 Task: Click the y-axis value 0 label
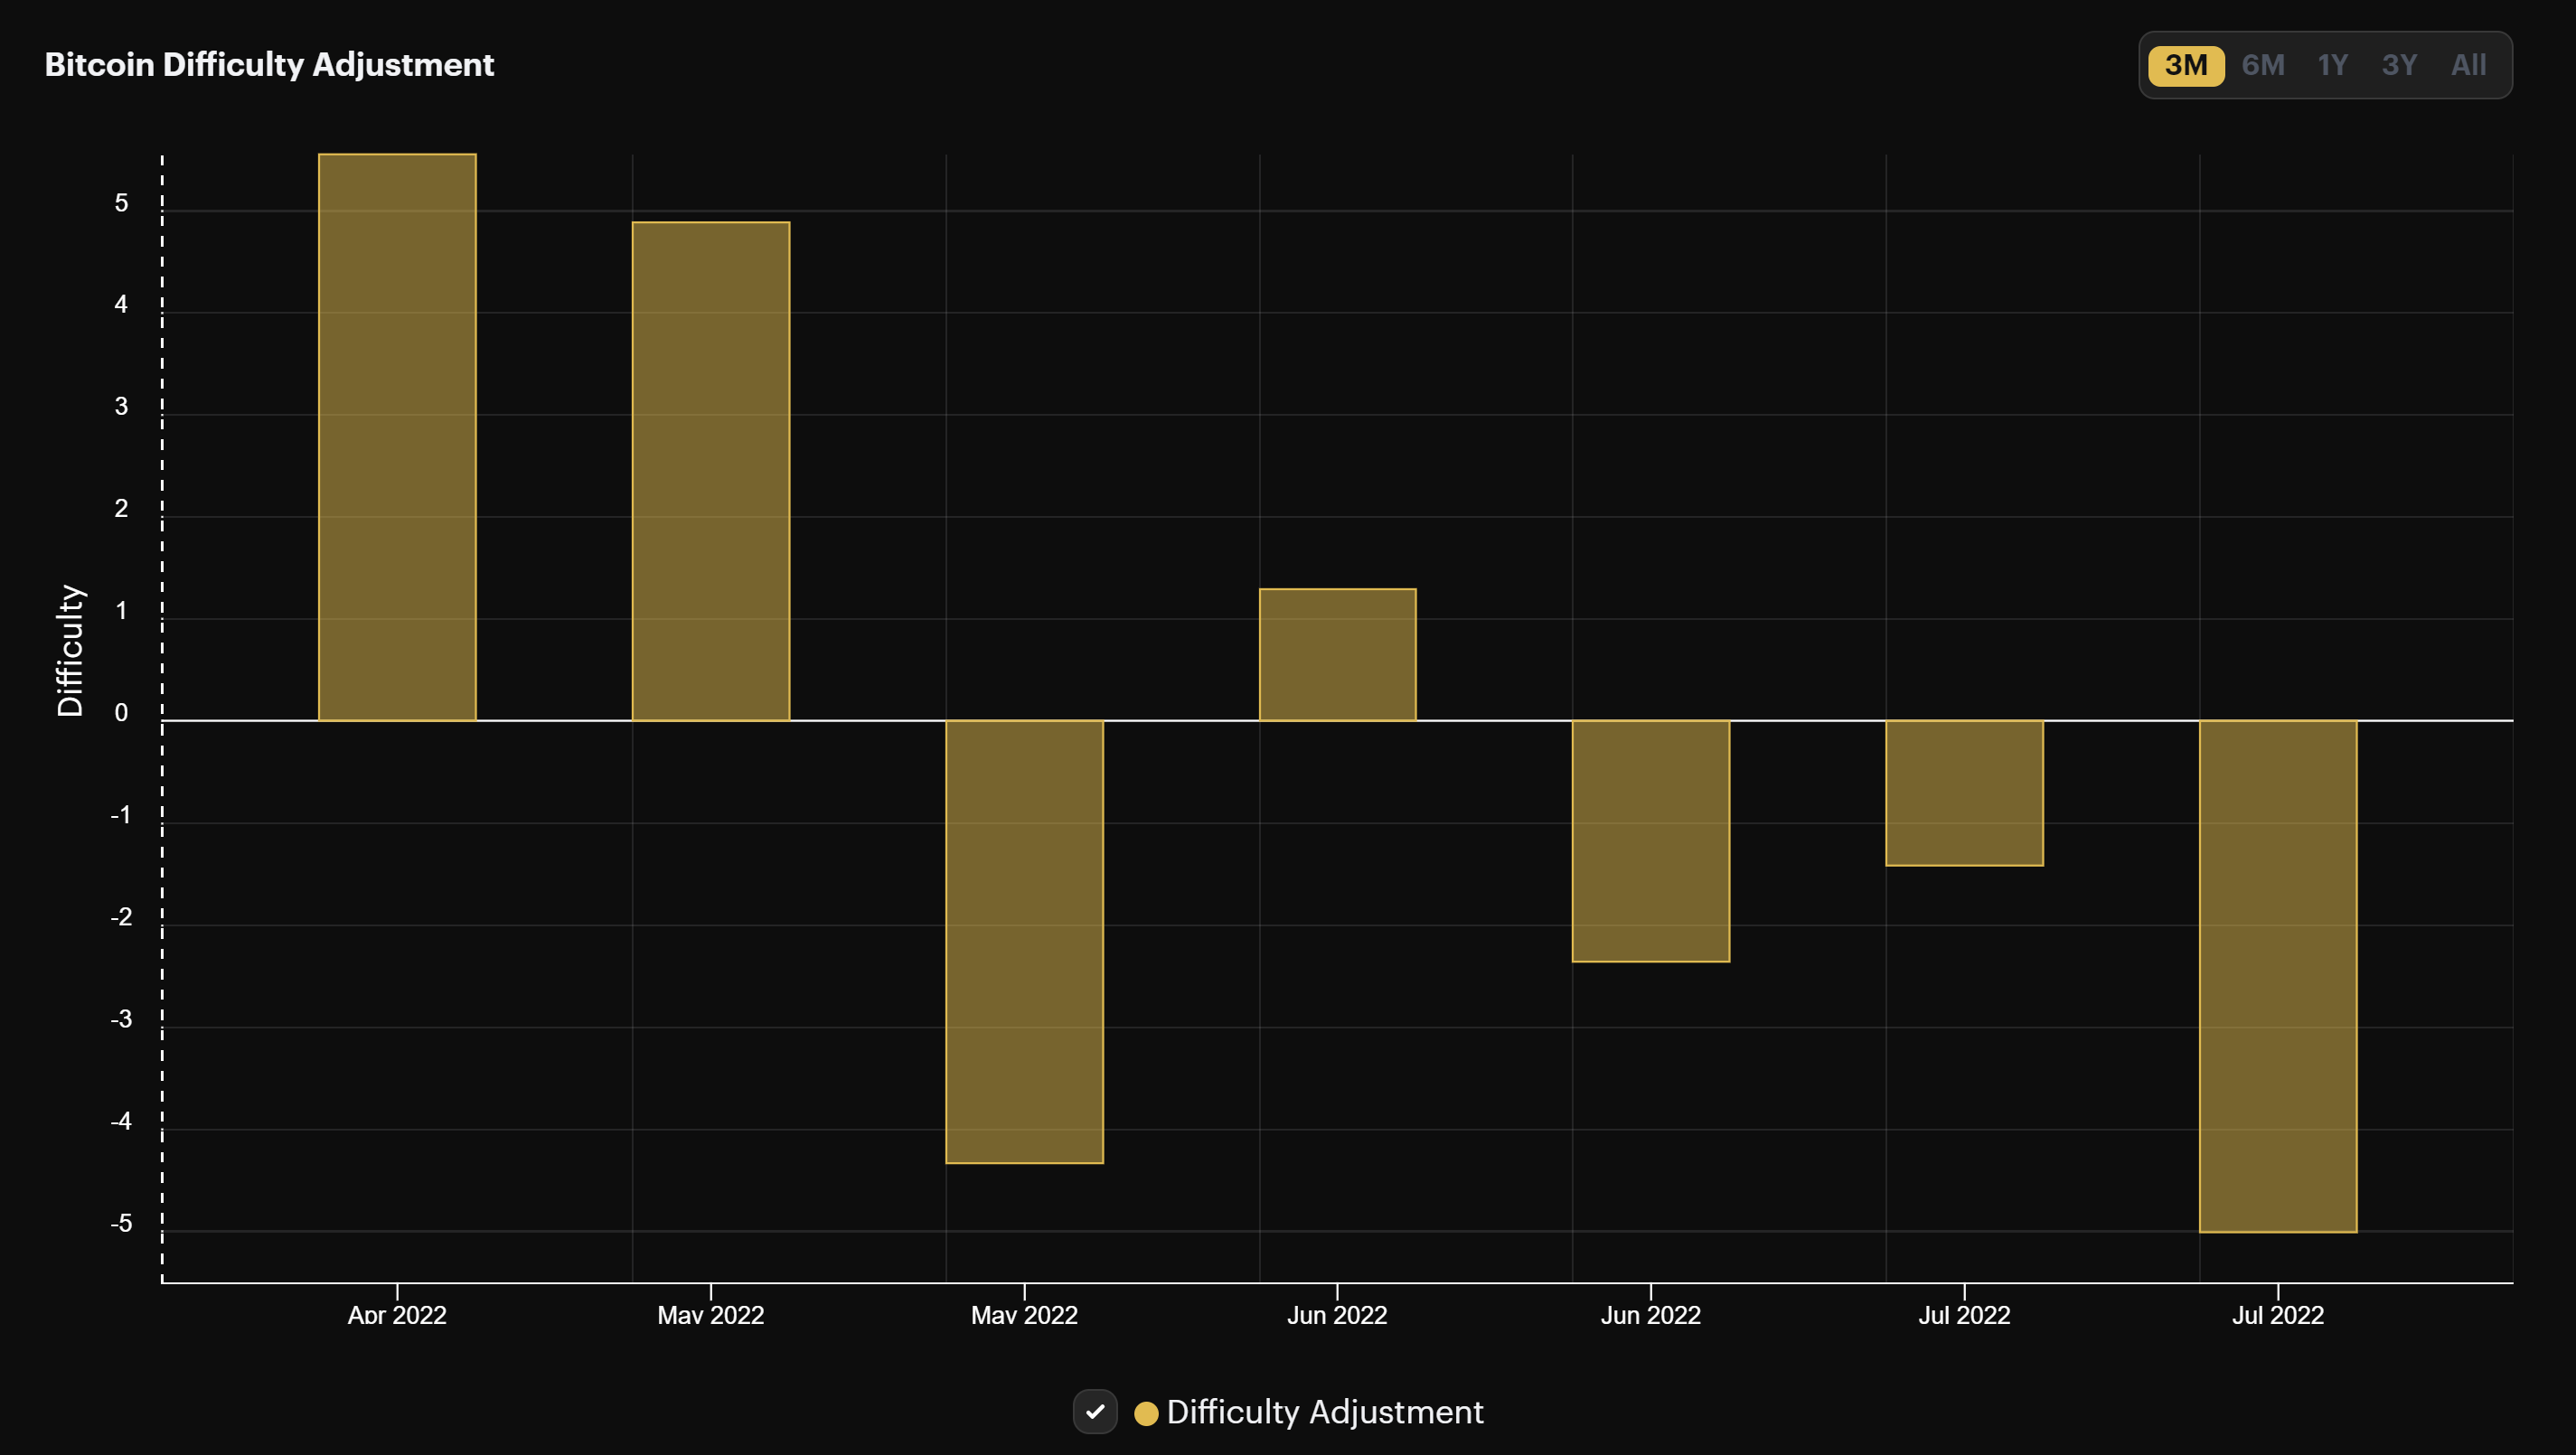tap(121, 713)
